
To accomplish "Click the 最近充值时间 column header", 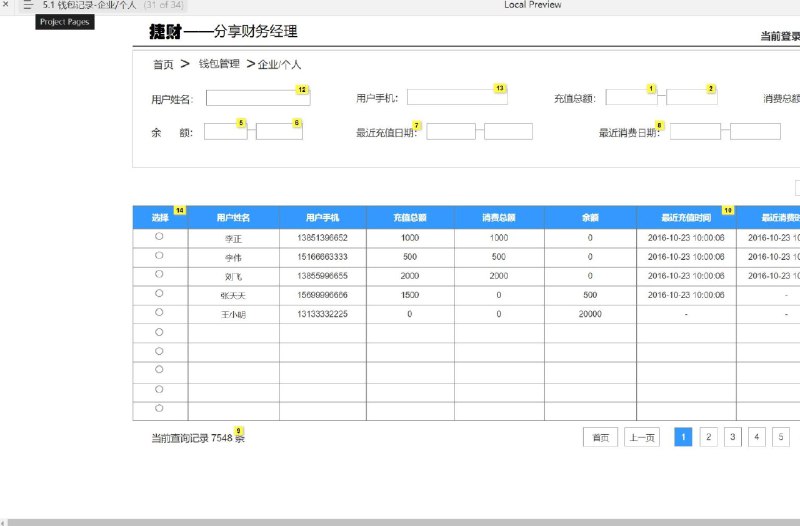I will 686,218.
